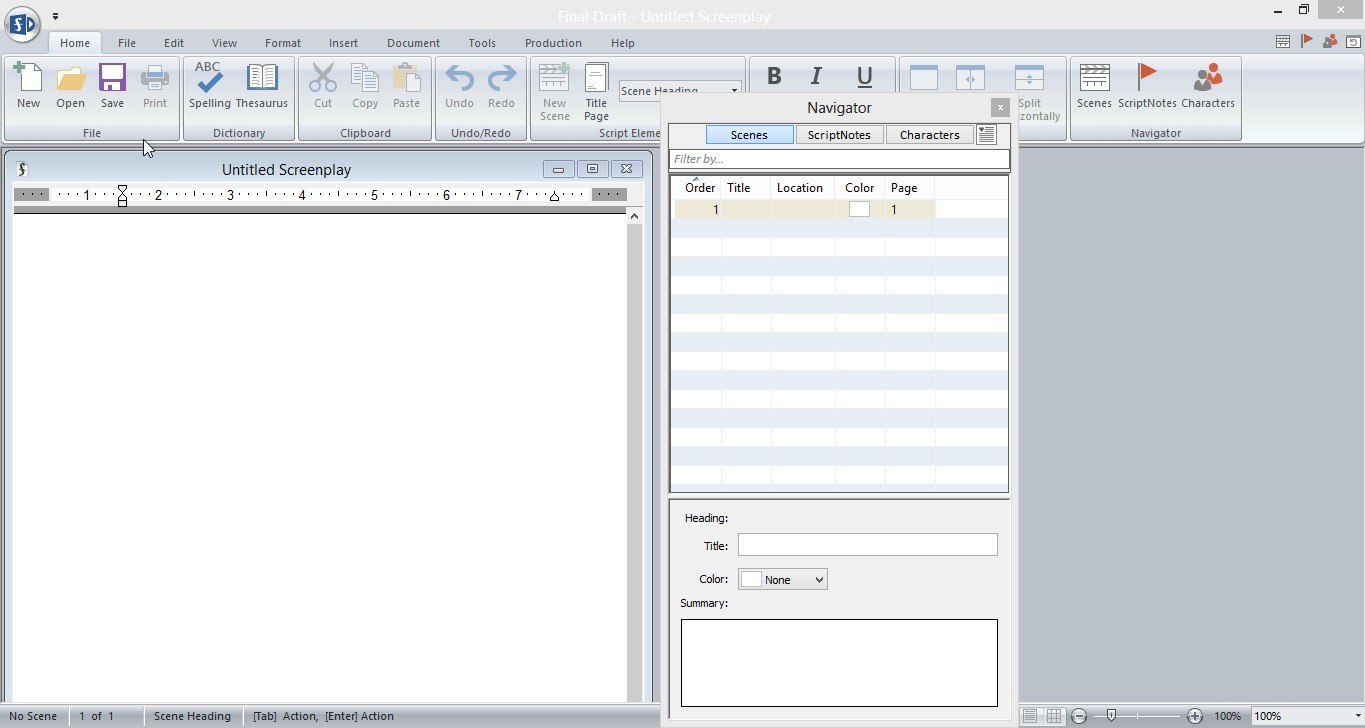The image size is (1365, 728).
Task: Click the document scroll up arrow
Action: [x=634, y=215]
